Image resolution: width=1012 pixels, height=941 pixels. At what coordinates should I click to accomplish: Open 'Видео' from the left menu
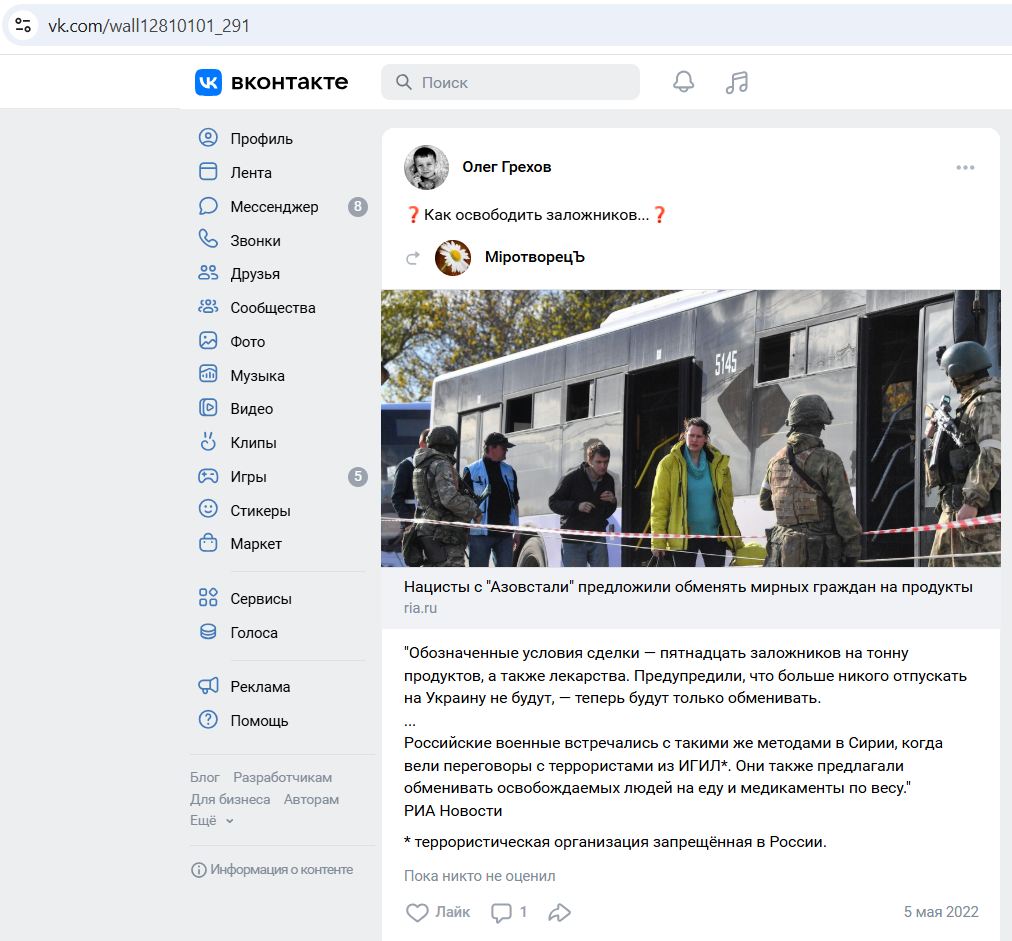(251, 409)
